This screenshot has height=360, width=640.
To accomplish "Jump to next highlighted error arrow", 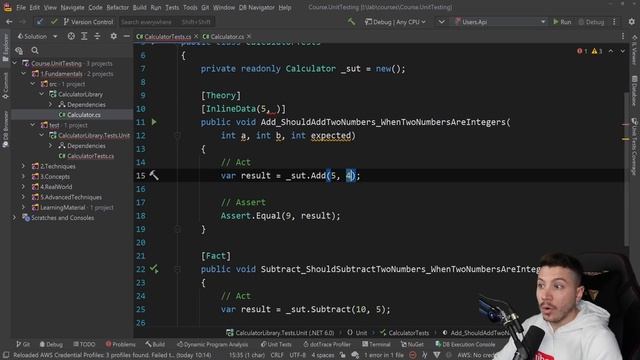I will click(622, 51).
